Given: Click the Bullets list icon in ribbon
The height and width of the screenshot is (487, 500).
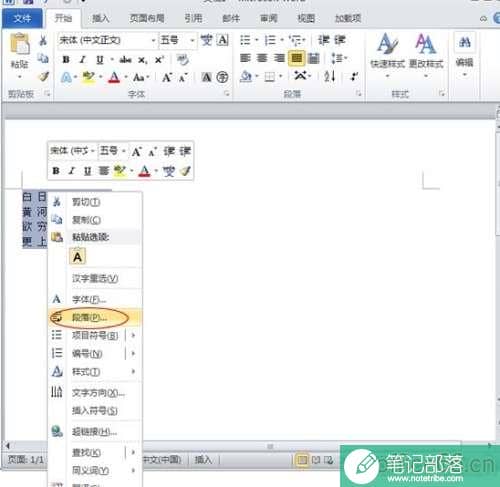Looking at the screenshot, I should point(245,40).
